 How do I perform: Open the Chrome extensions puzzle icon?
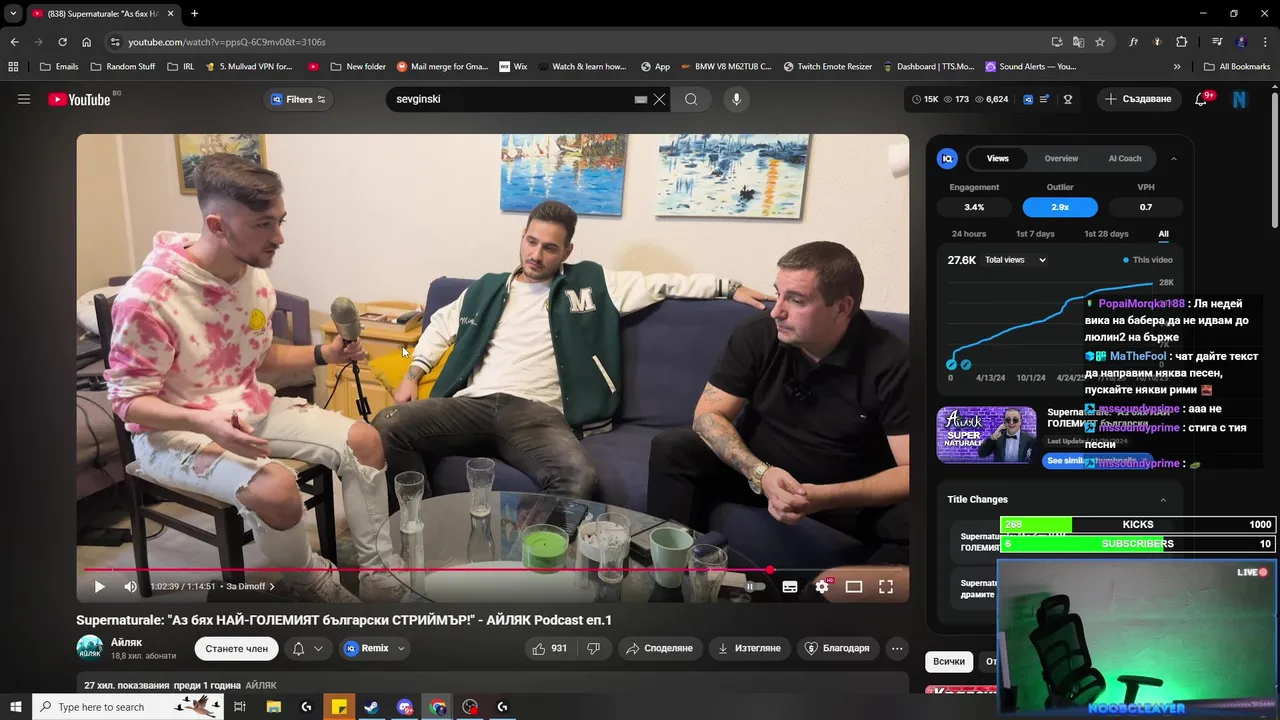click(1182, 42)
